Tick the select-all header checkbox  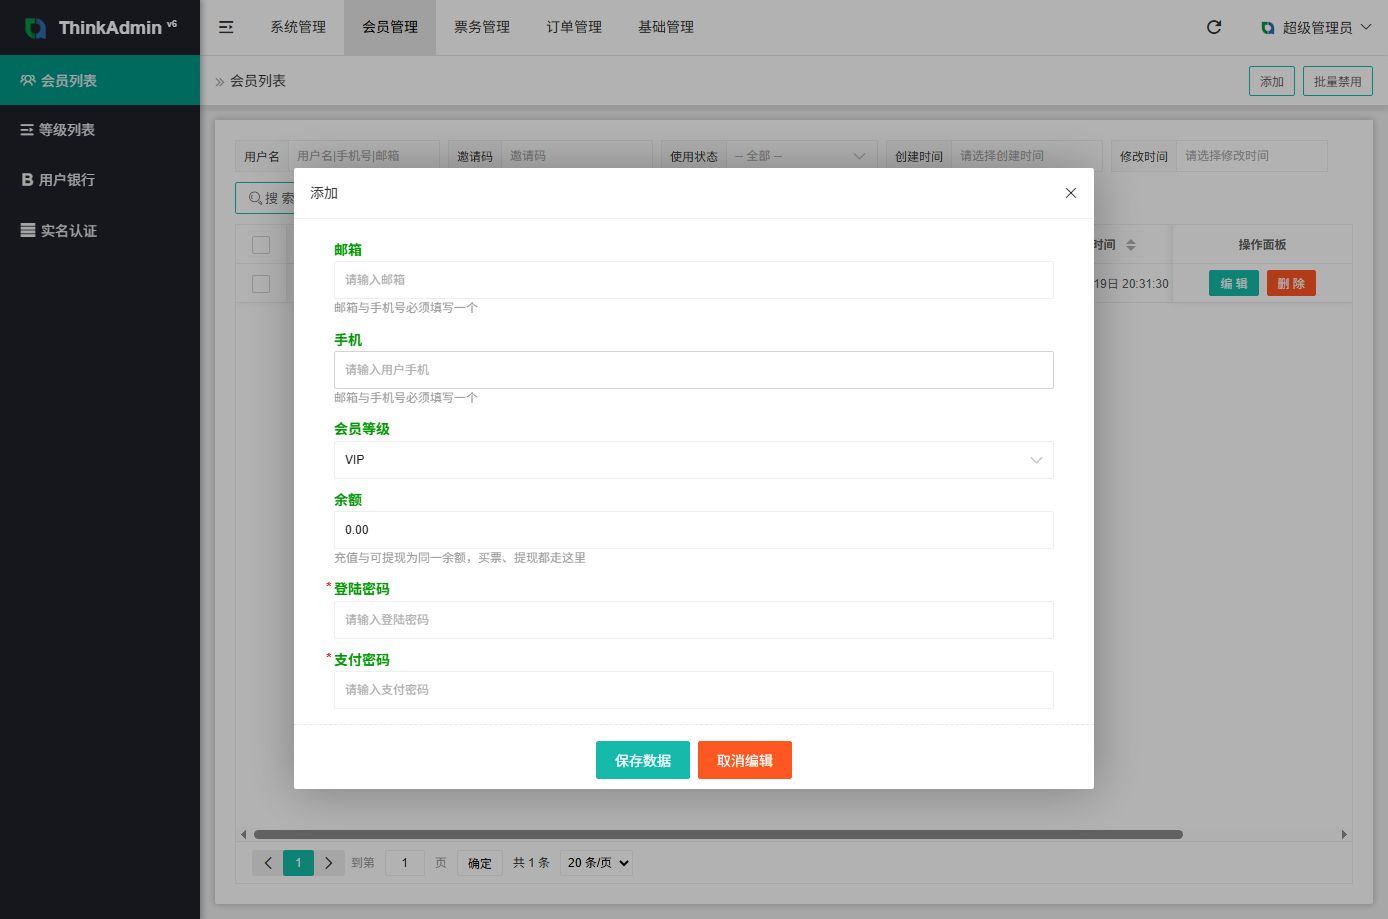[261, 245]
